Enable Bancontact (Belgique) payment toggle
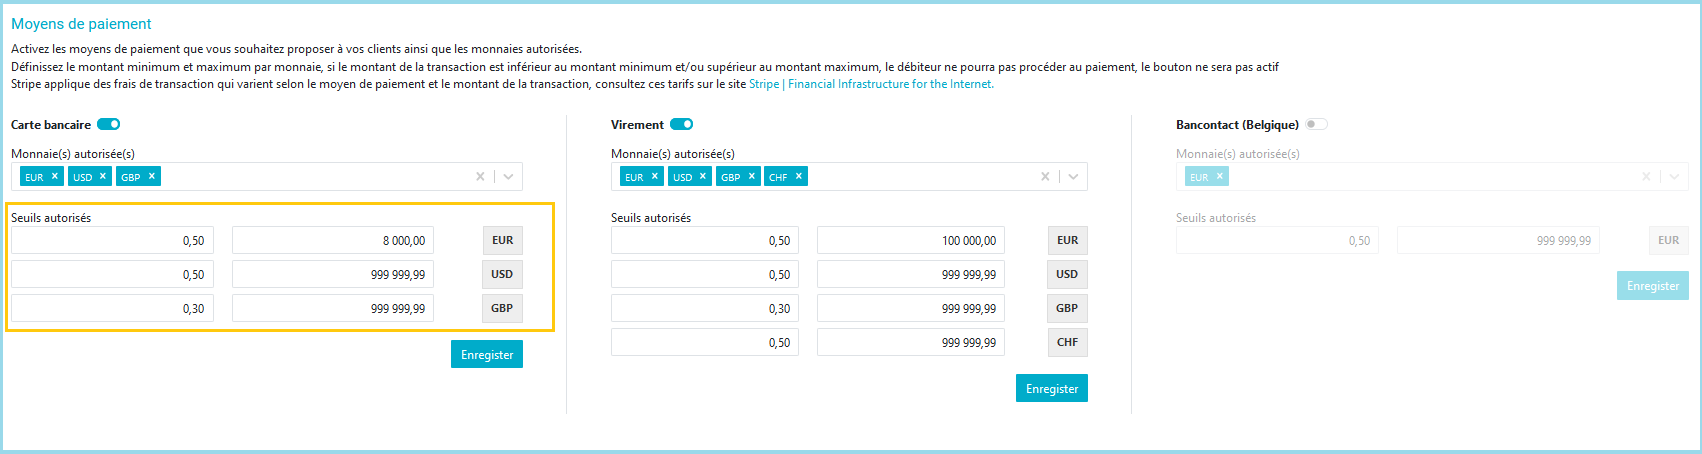The image size is (1702, 454). point(1316,125)
